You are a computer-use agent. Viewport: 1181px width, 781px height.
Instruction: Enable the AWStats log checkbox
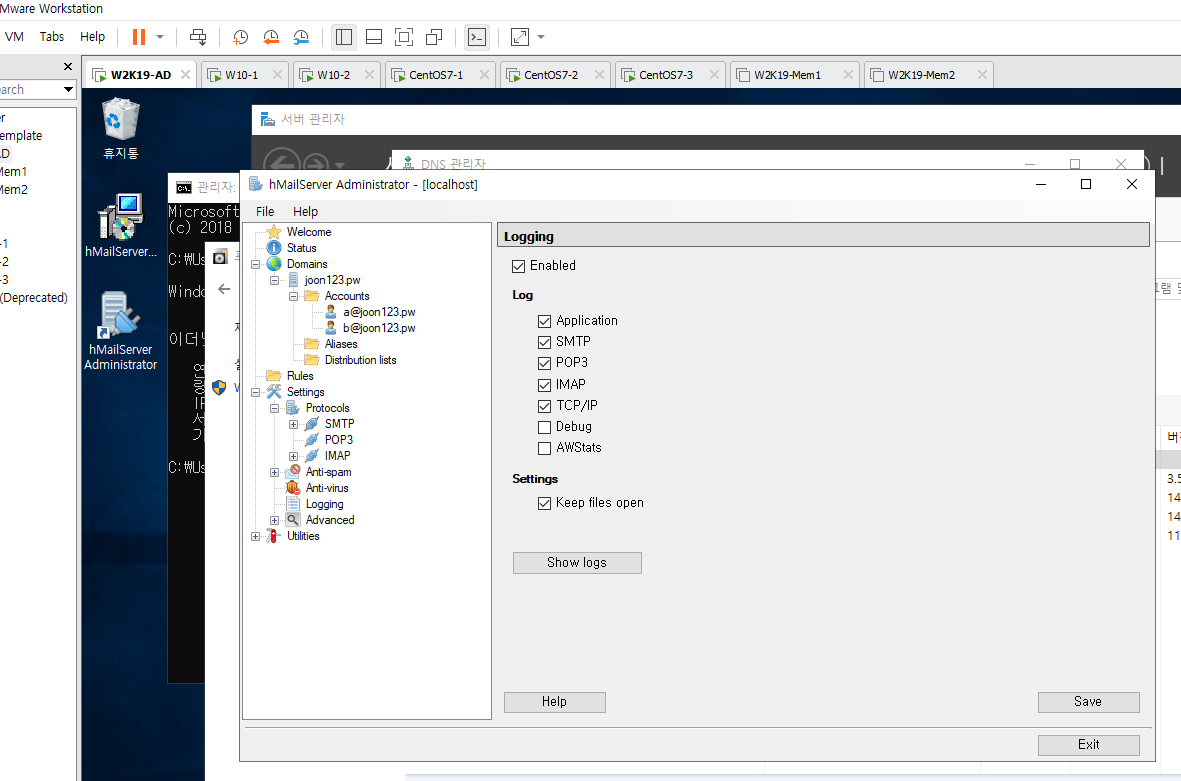click(545, 448)
